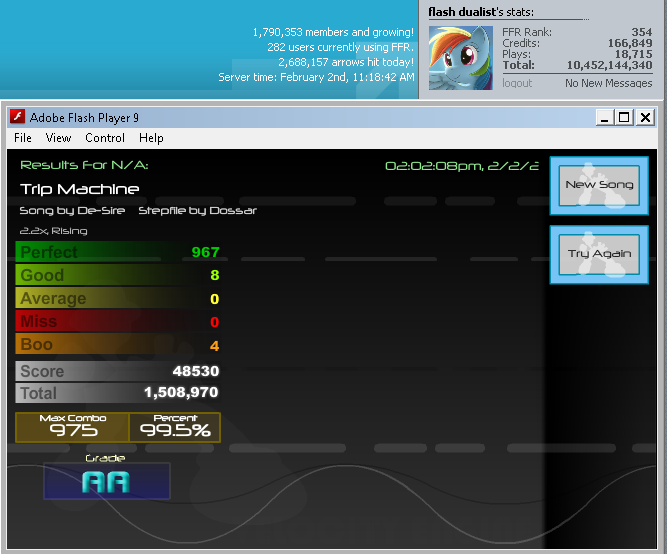
Task: Click the flash dualist's stats heading
Action: pos(481,12)
